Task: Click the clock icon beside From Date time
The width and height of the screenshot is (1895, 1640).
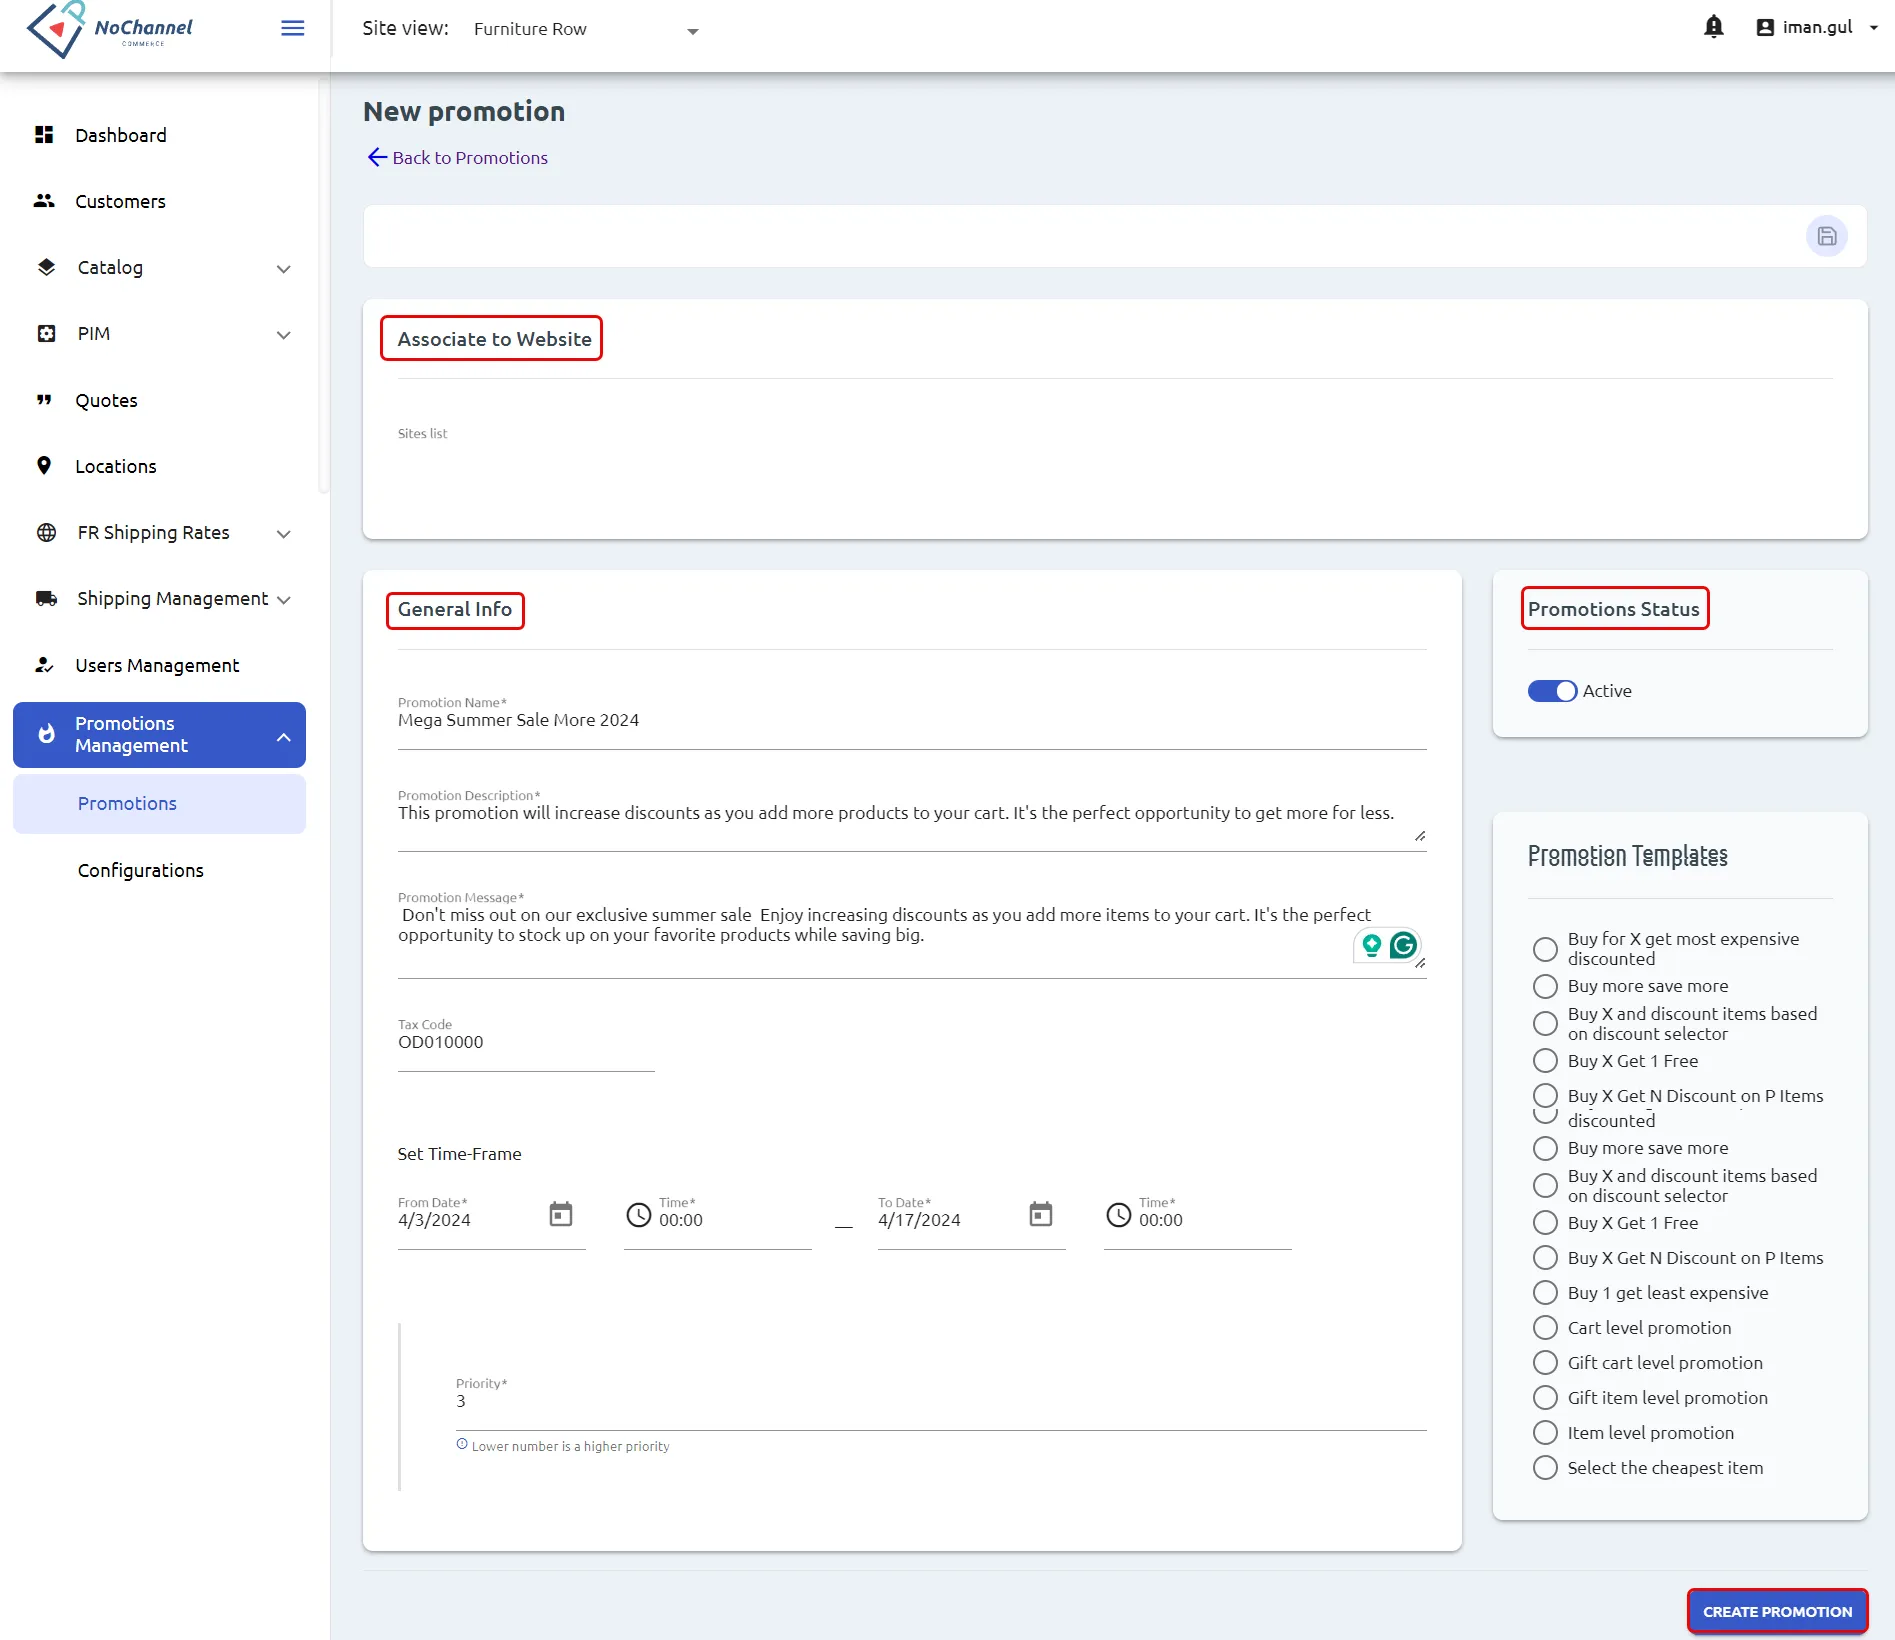Action: pyautogui.click(x=638, y=1215)
